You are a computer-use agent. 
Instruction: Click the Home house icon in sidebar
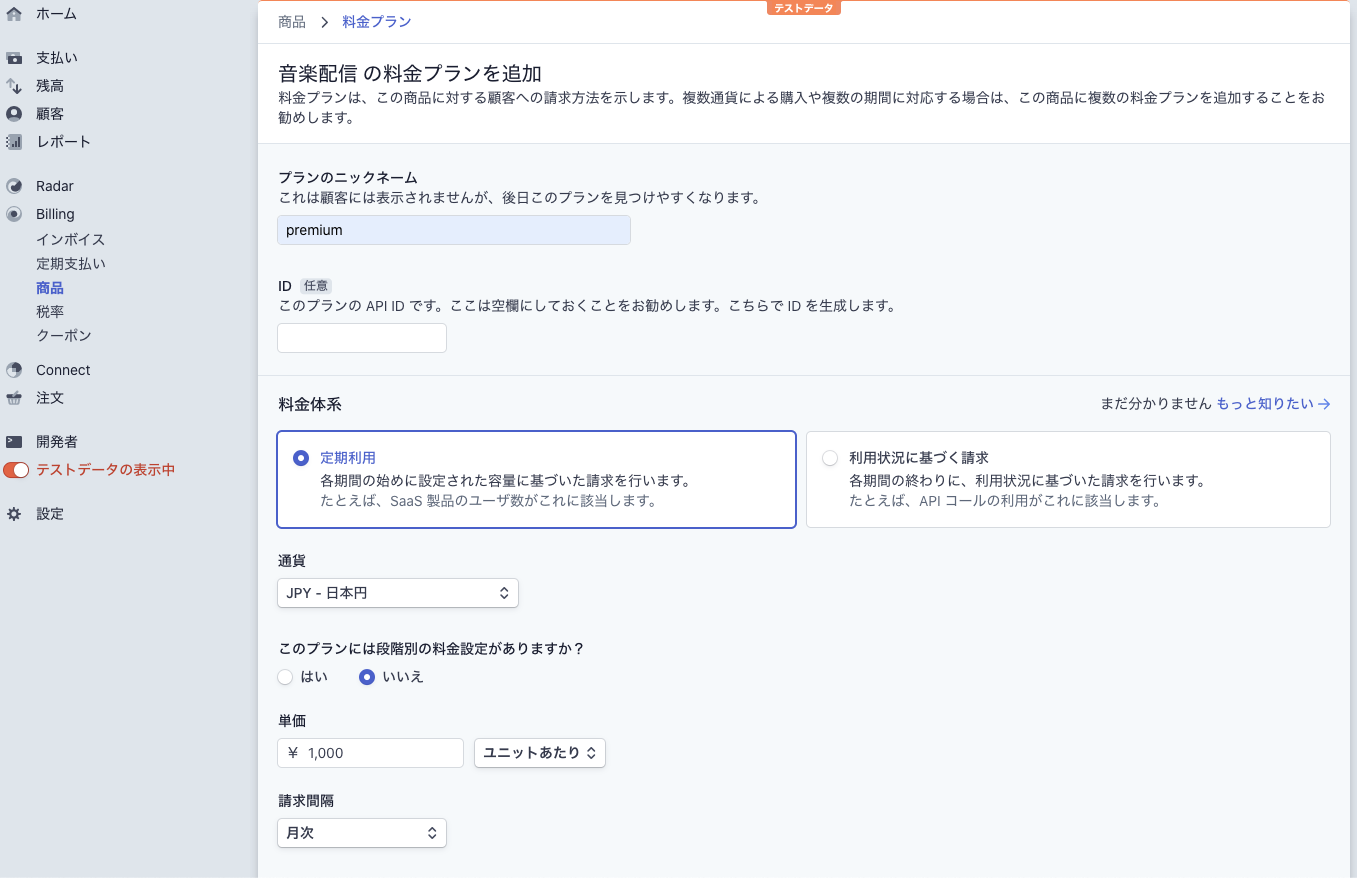(x=14, y=14)
